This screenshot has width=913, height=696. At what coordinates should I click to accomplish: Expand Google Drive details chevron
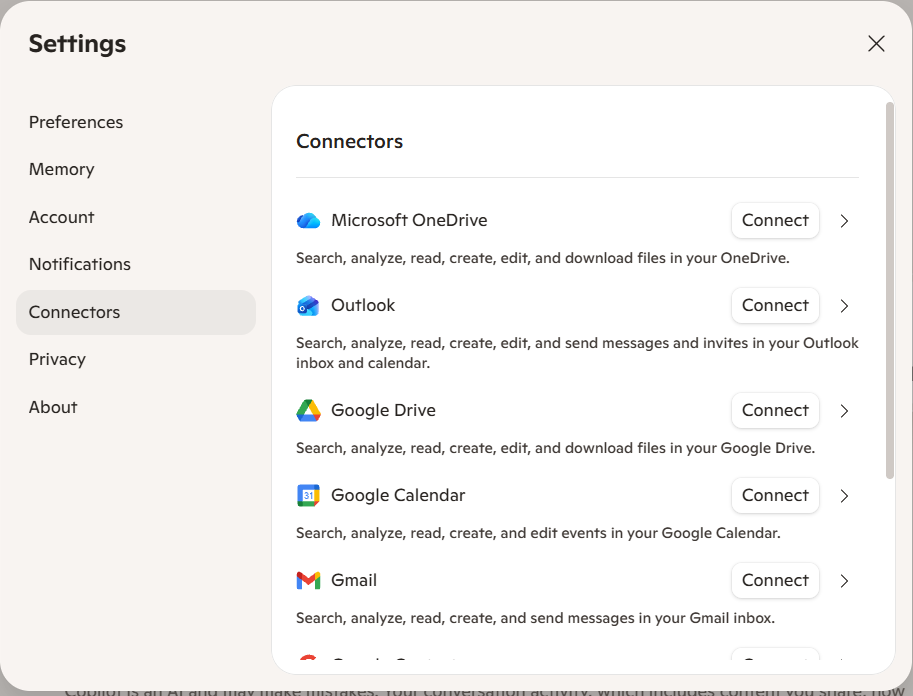click(844, 411)
